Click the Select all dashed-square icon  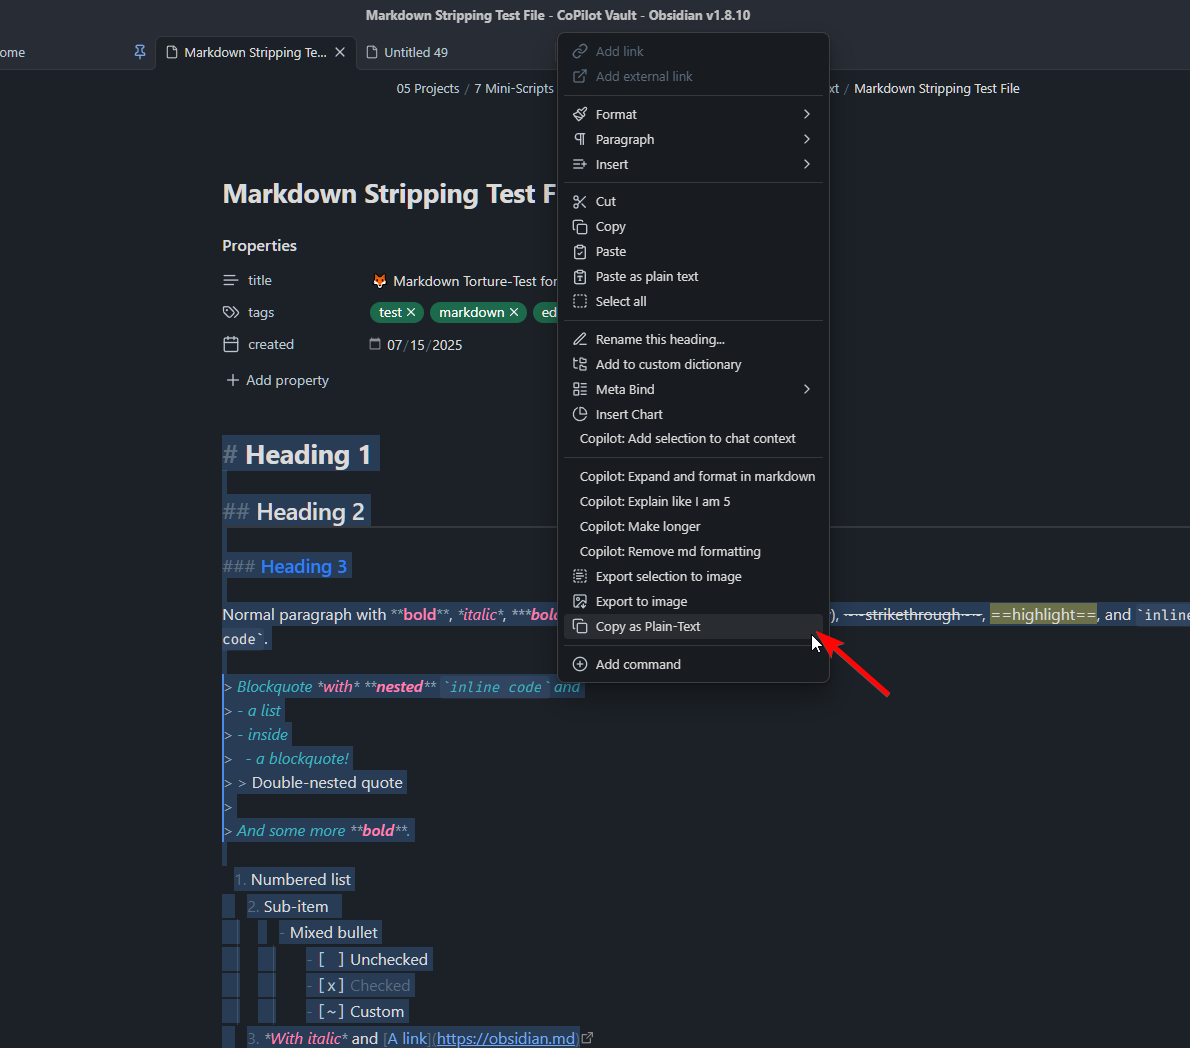[x=580, y=302]
